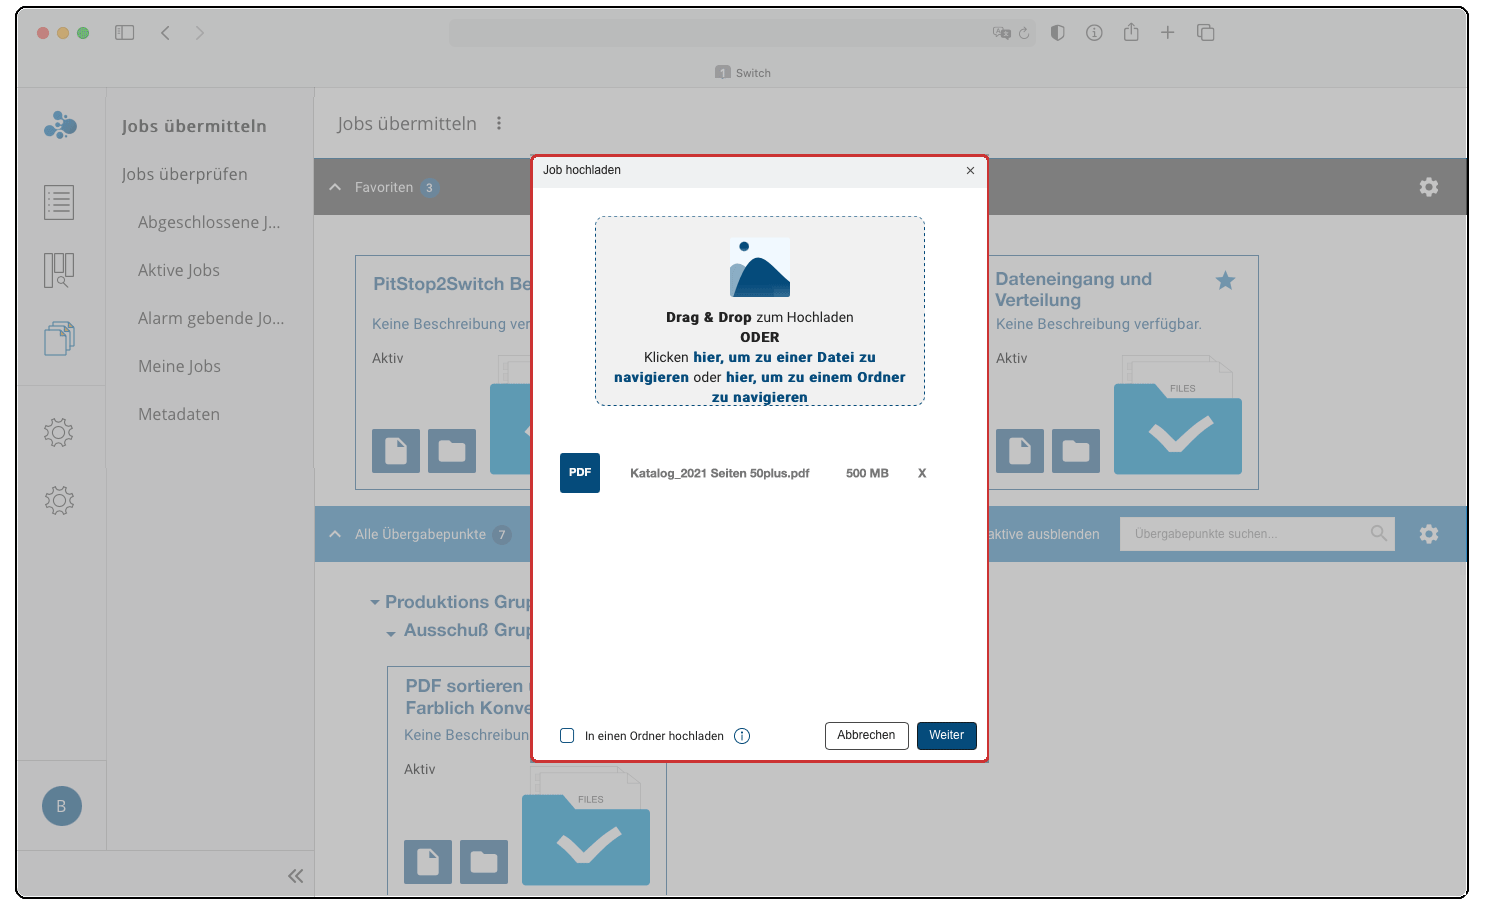
Task: Click the user avatar B
Action: pyautogui.click(x=61, y=806)
